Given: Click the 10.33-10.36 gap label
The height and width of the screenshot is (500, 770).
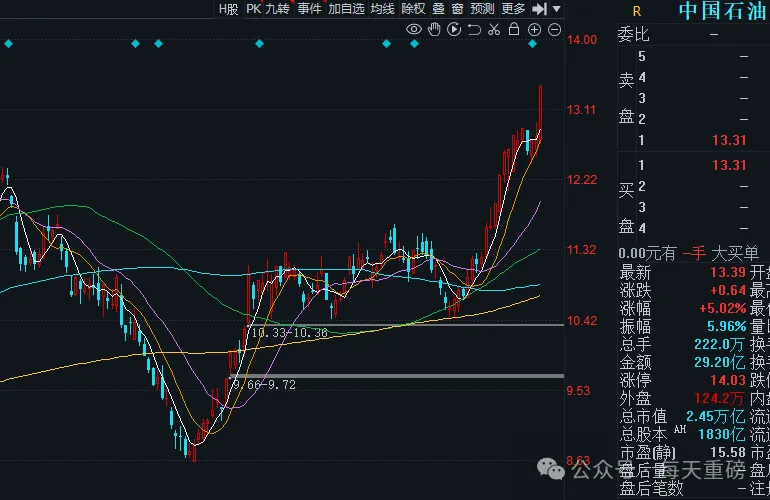Looking at the screenshot, I should tap(289, 333).
